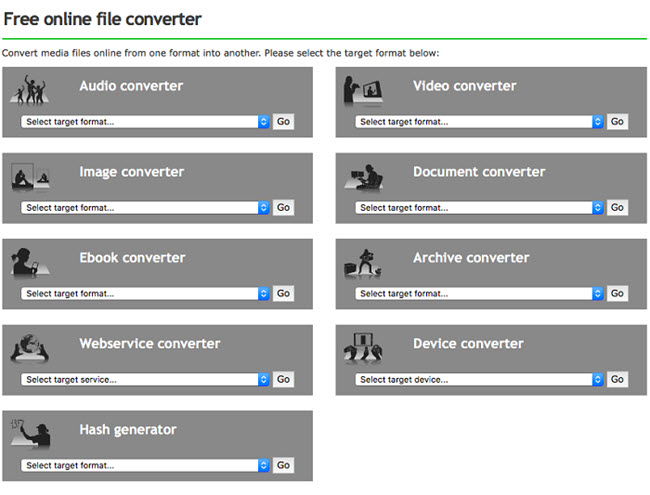Click the Device converter heading
This screenshot has width=650, height=495.
click(x=468, y=343)
